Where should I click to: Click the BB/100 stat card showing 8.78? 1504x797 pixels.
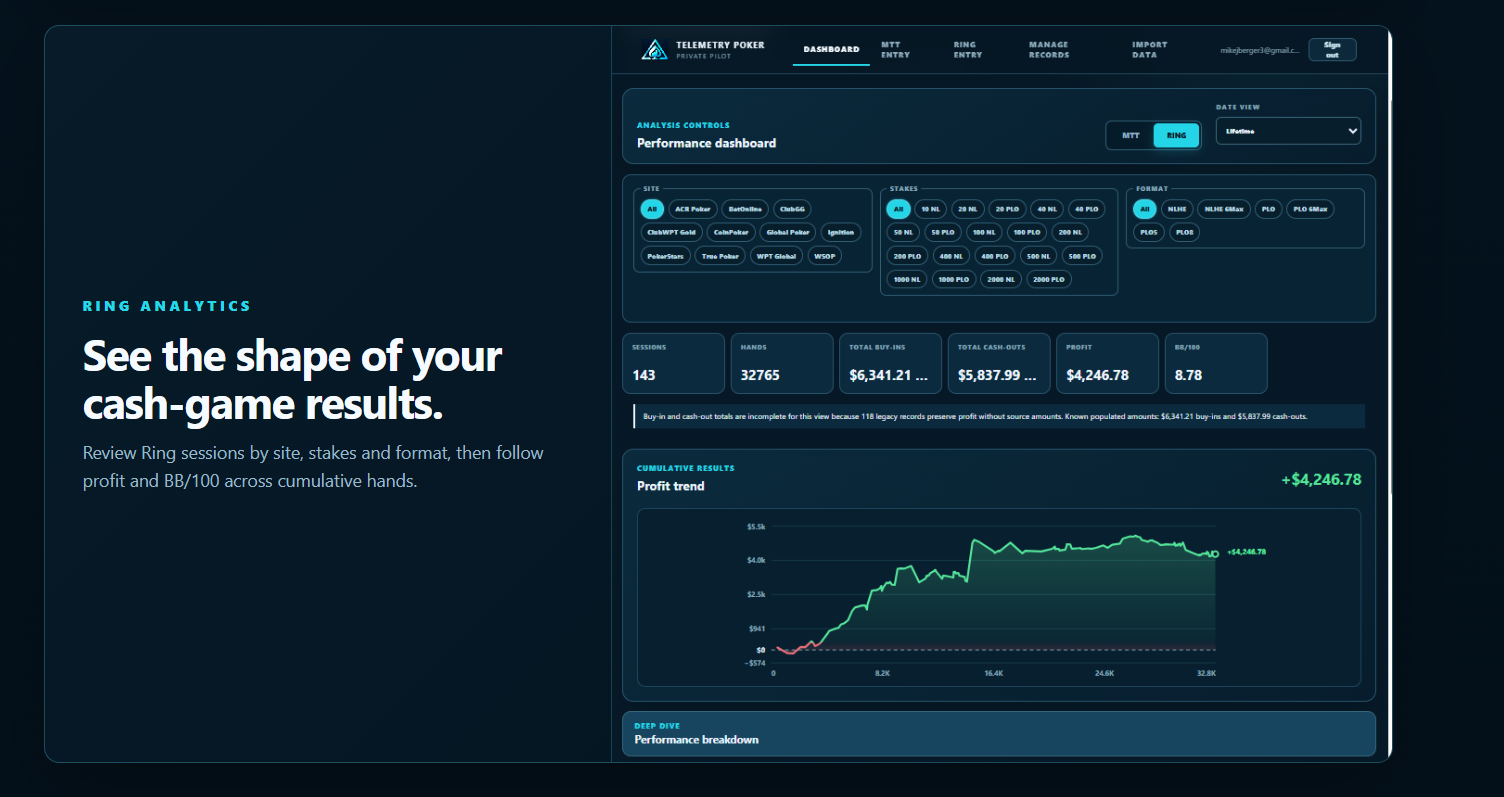pos(1216,363)
